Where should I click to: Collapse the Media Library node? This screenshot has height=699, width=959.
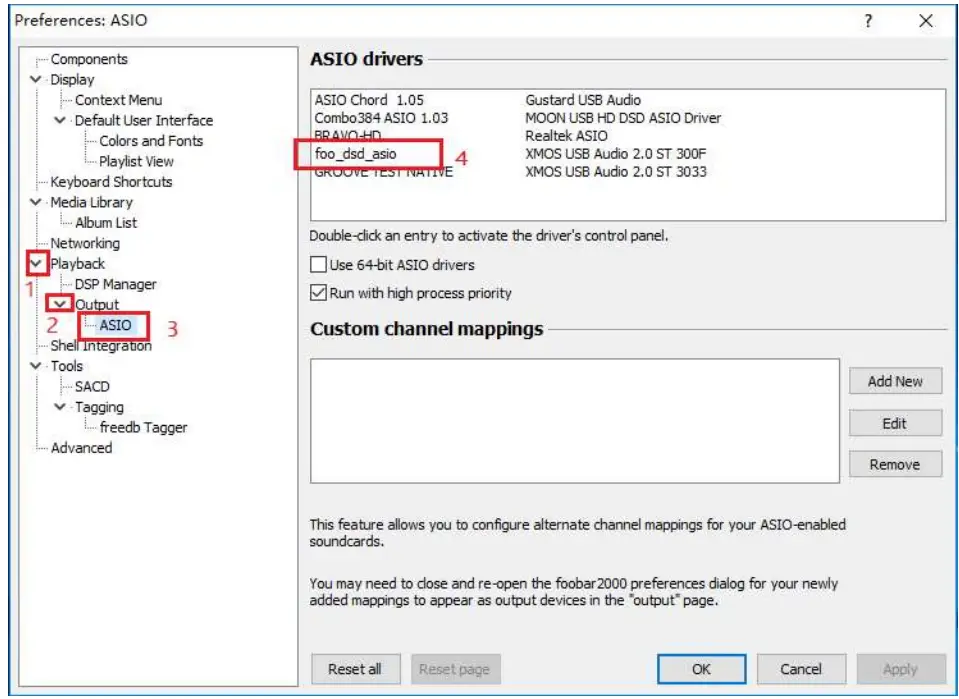(x=38, y=202)
